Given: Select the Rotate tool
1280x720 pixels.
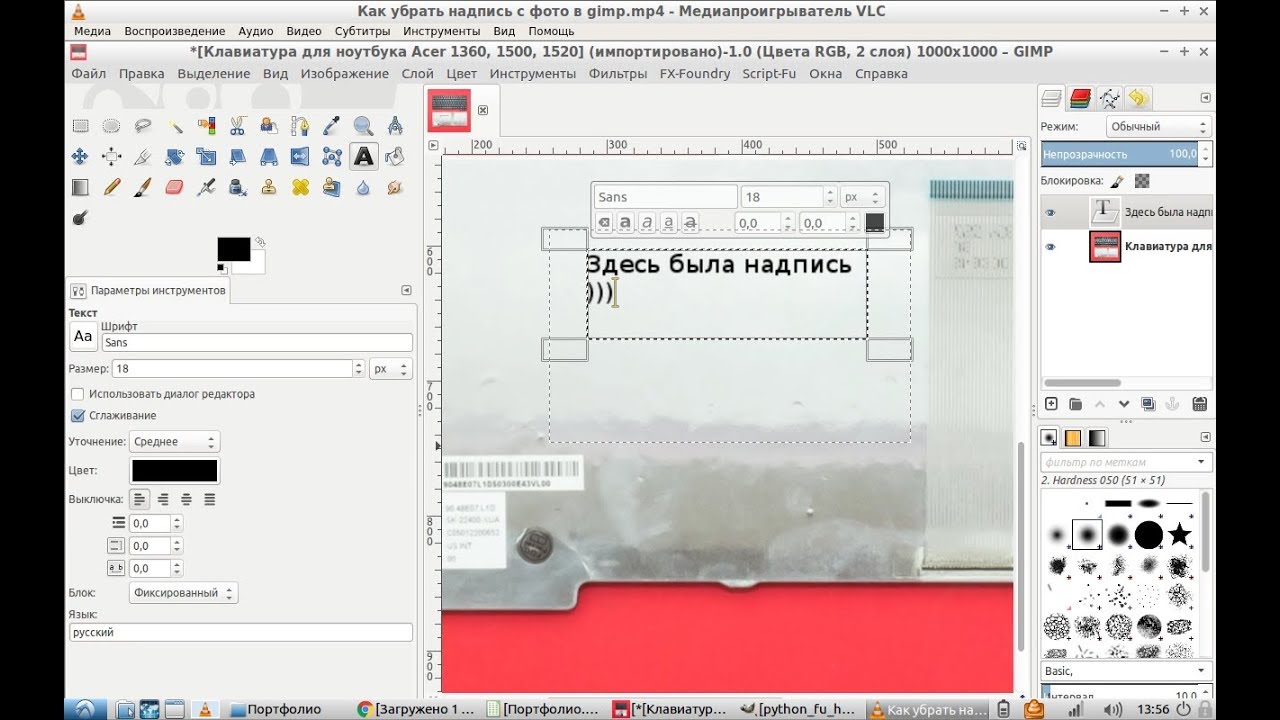Looking at the screenshot, I should click(175, 157).
